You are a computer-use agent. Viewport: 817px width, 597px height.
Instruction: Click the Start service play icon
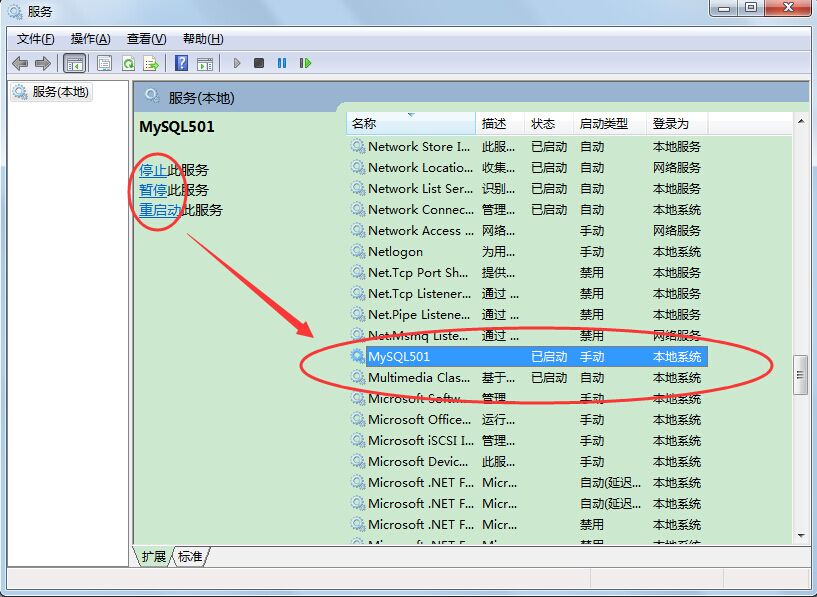[x=237, y=64]
